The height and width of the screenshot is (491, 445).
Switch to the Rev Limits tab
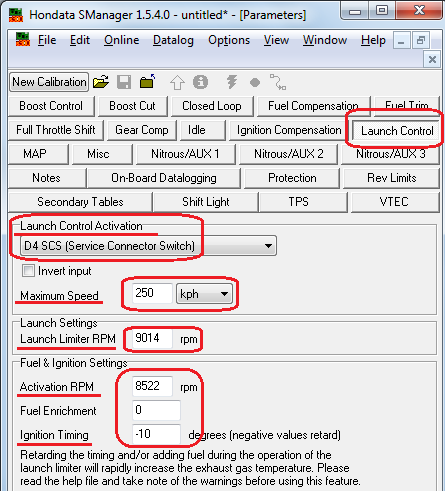pyautogui.click(x=391, y=178)
